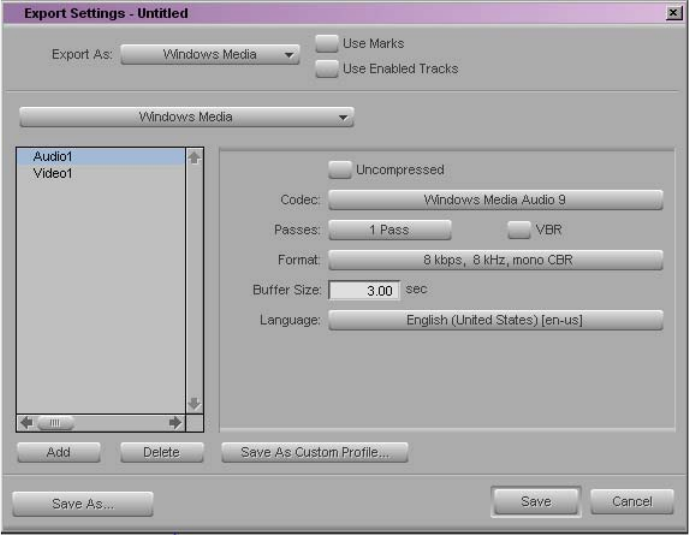This screenshot has height=535, width=689.
Task: Click the stream list scroll up arrow
Action: 194,157
